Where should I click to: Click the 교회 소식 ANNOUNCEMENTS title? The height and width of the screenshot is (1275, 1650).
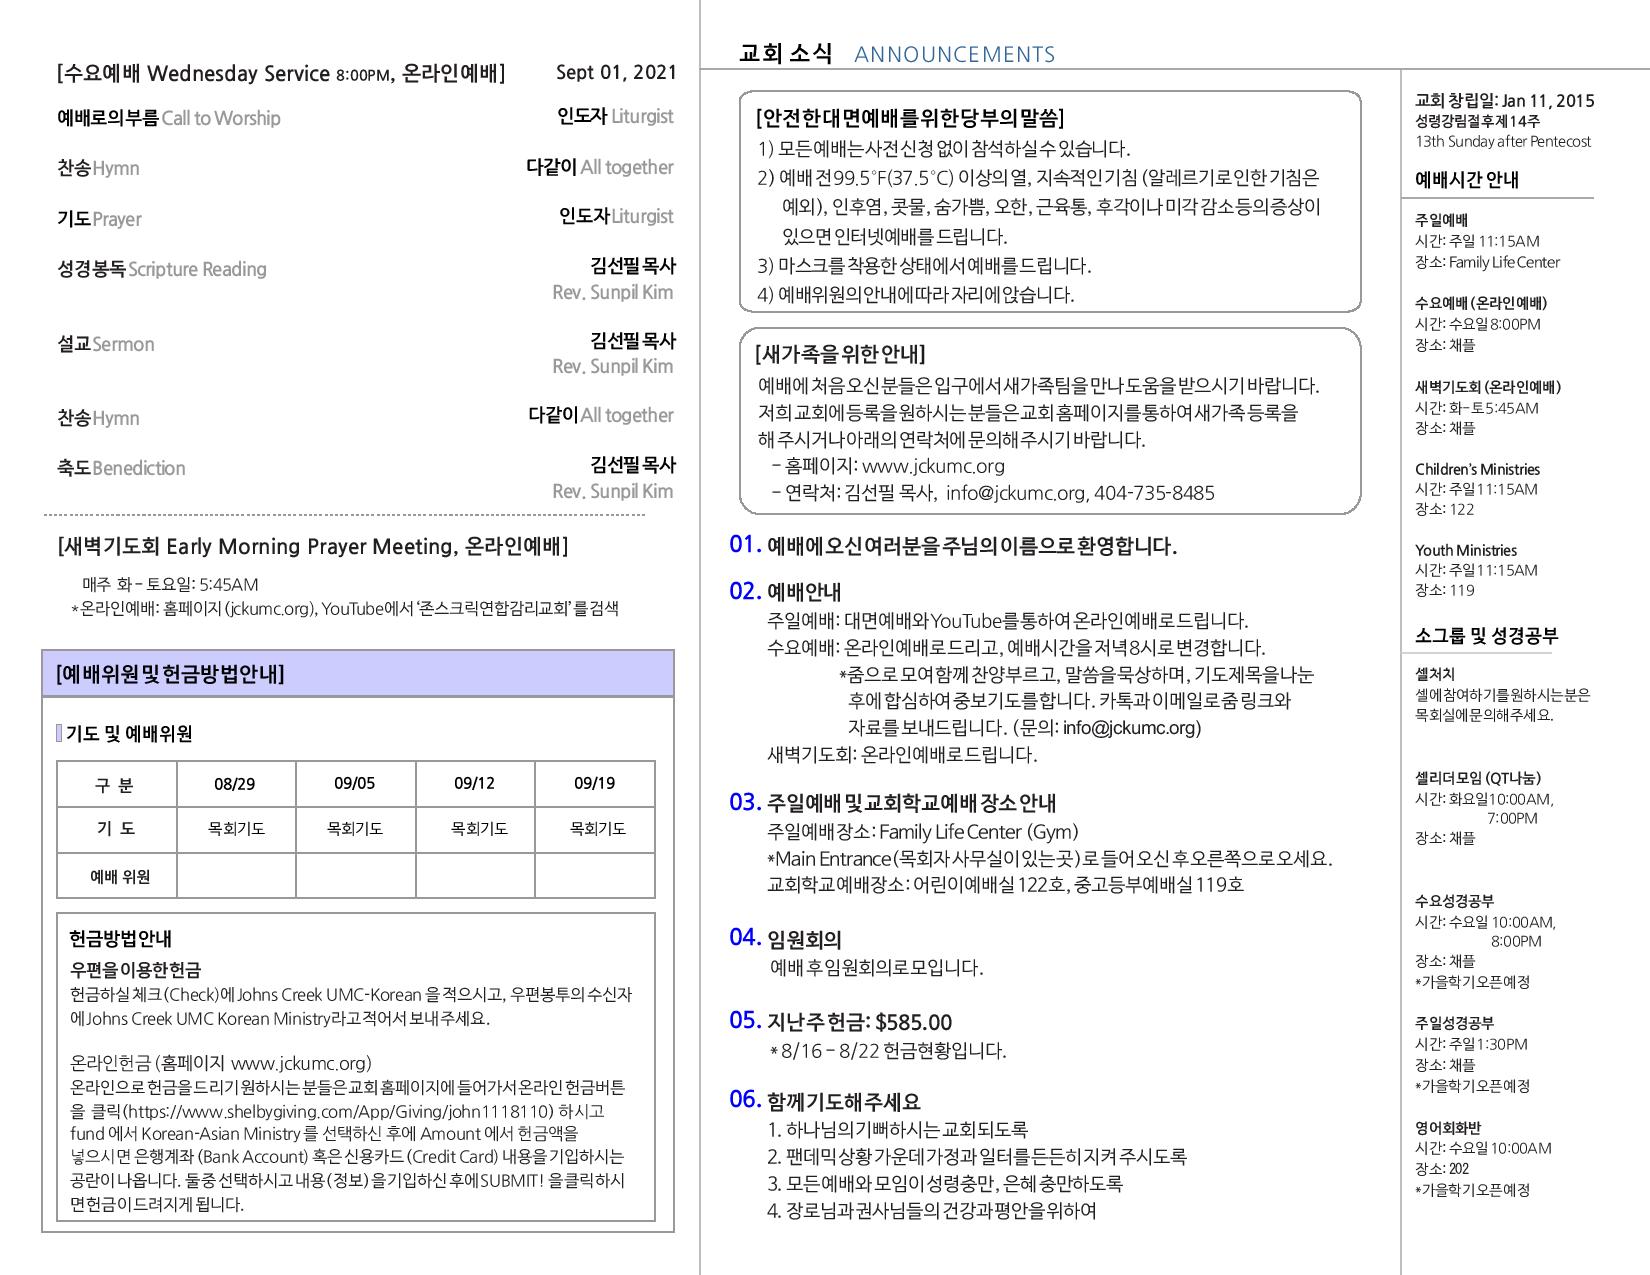897,54
